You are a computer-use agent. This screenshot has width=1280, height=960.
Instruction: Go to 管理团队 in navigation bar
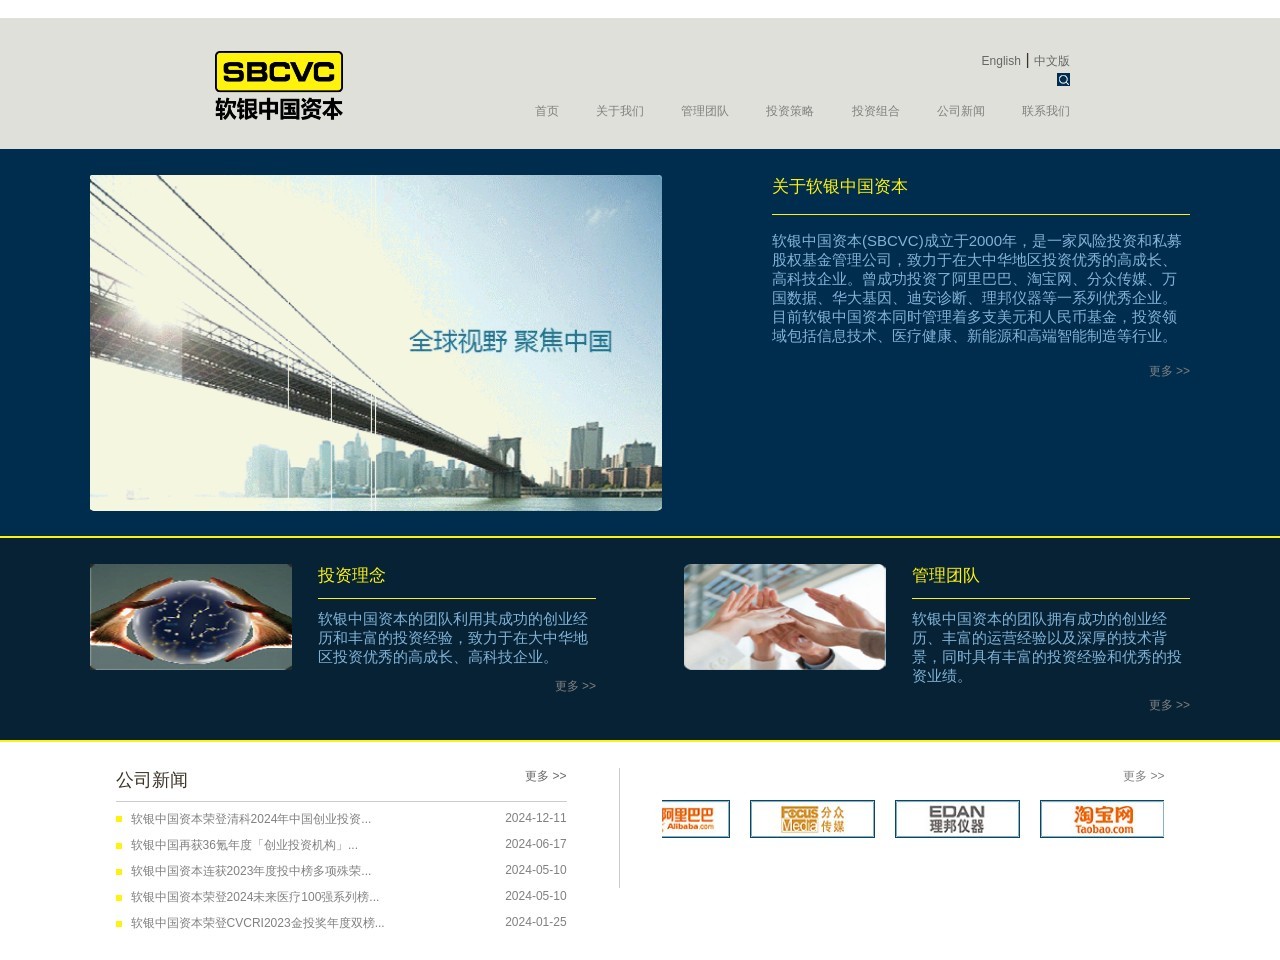click(x=705, y=111)
